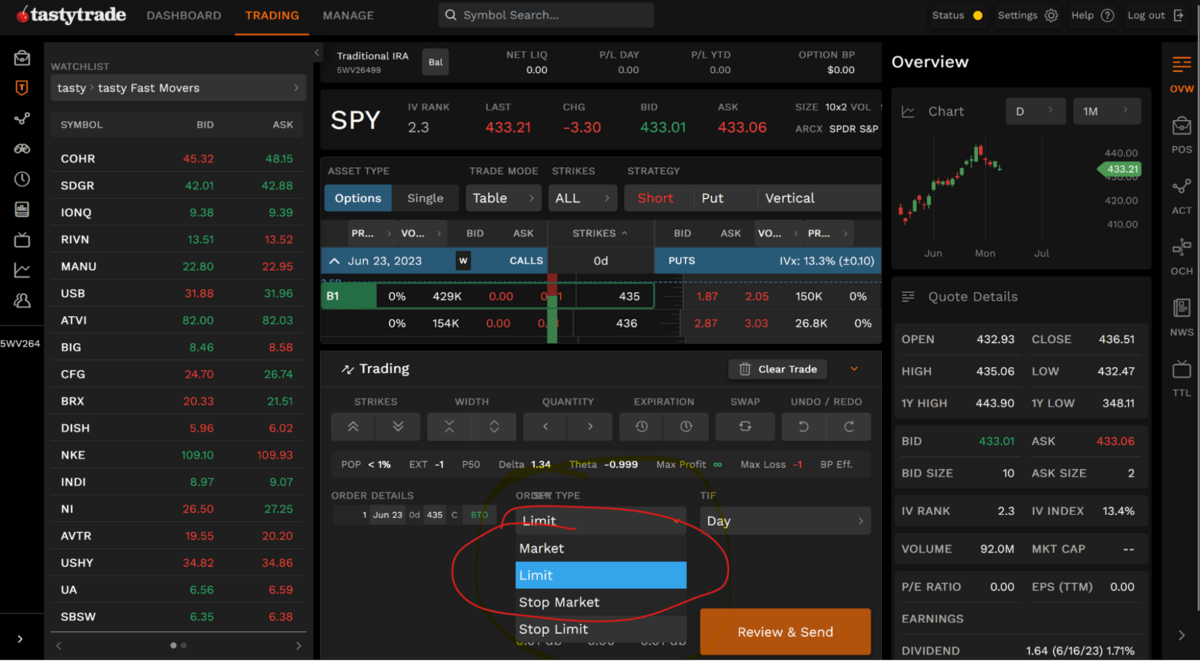This screenshot has height=669, width=1200.
Task: Click the Swap order icon
Action: [745, 426]
